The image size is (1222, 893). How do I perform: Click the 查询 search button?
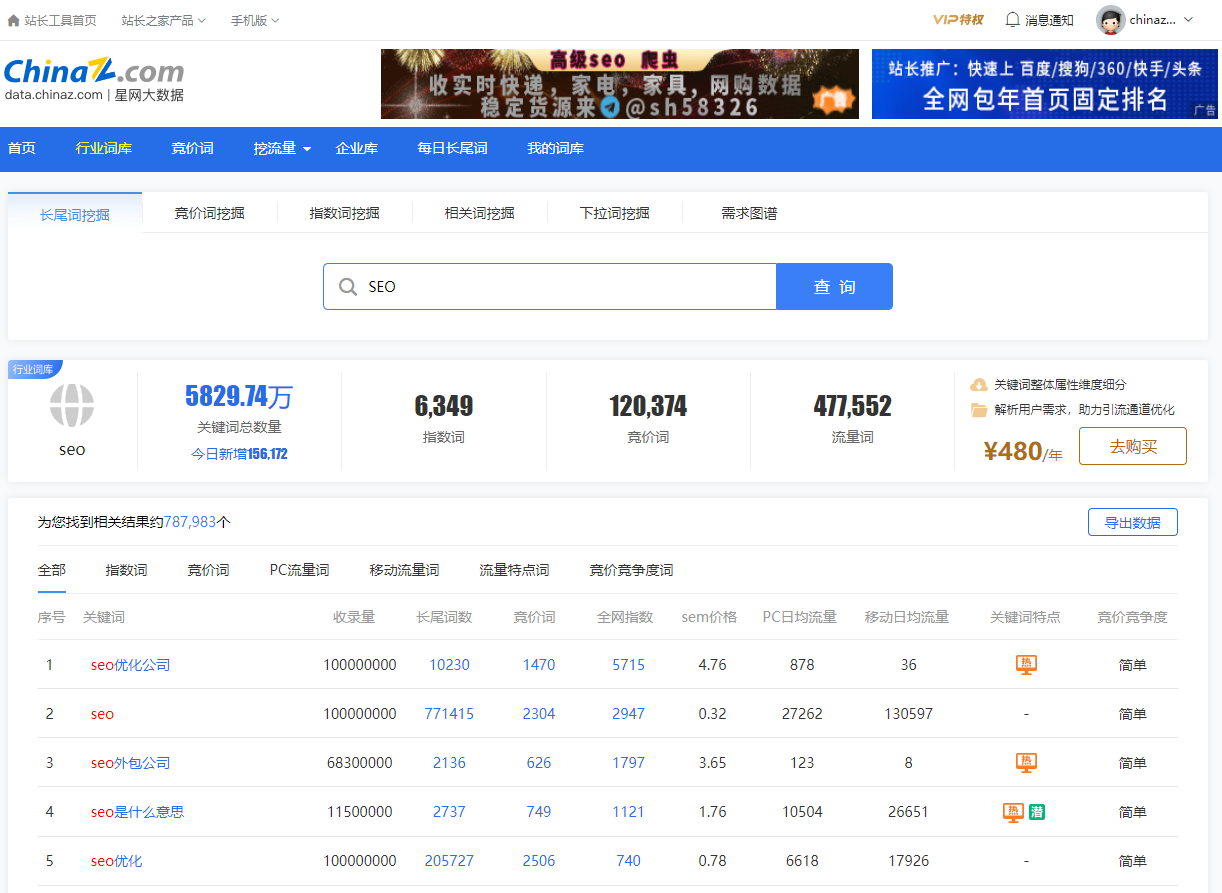coord(834,287)
